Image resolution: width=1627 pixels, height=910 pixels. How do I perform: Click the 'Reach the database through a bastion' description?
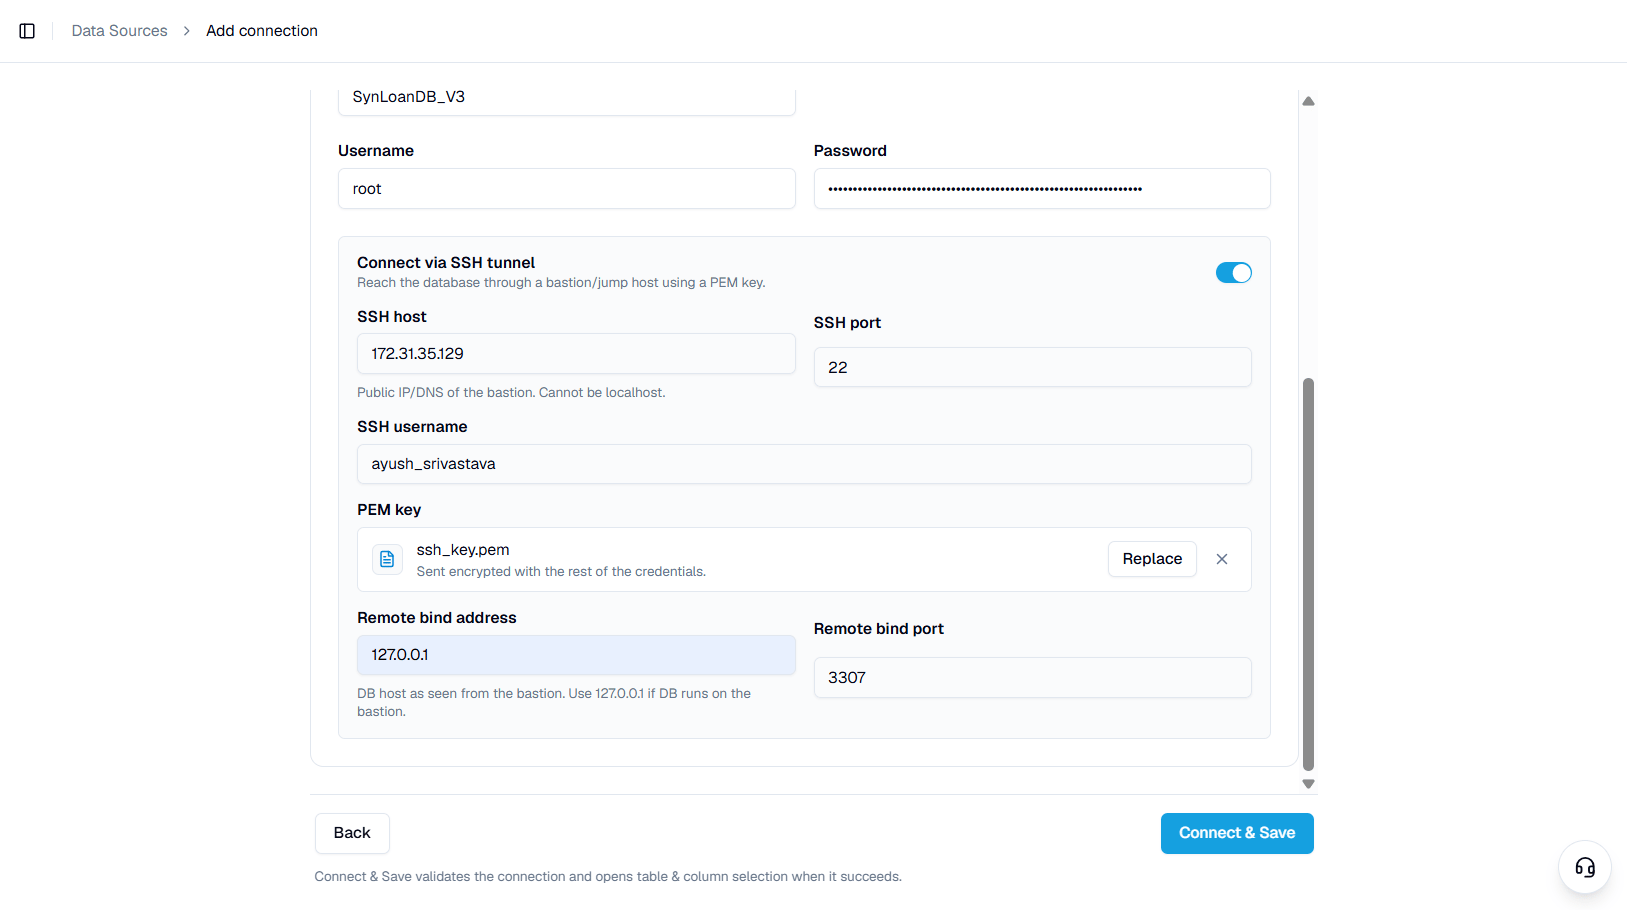[561, 283]
